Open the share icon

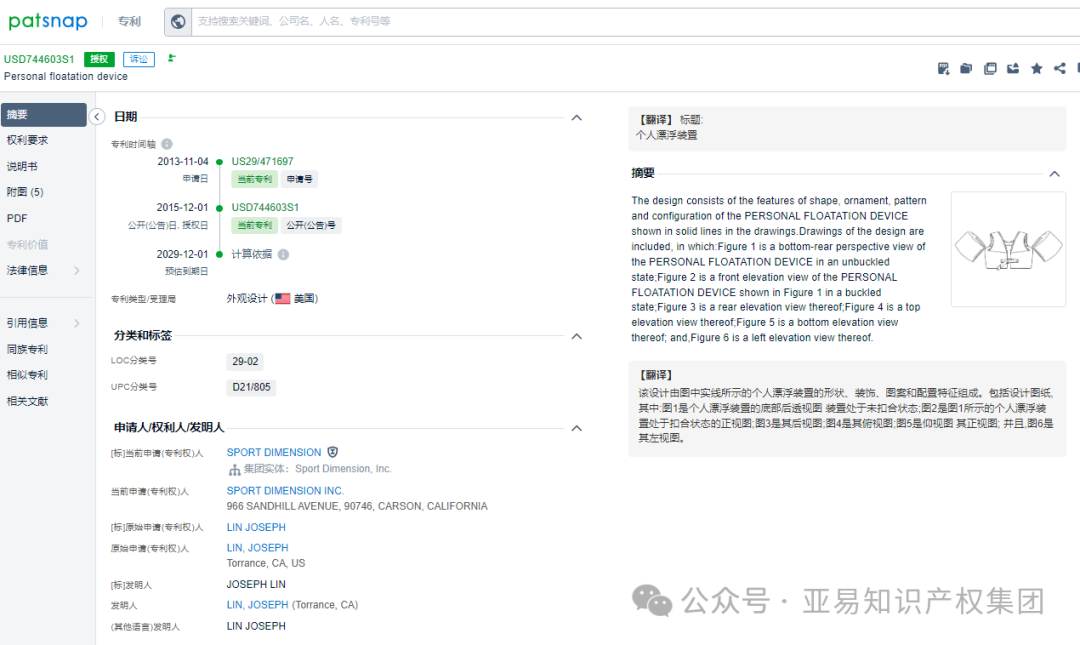click(1059, 68)
